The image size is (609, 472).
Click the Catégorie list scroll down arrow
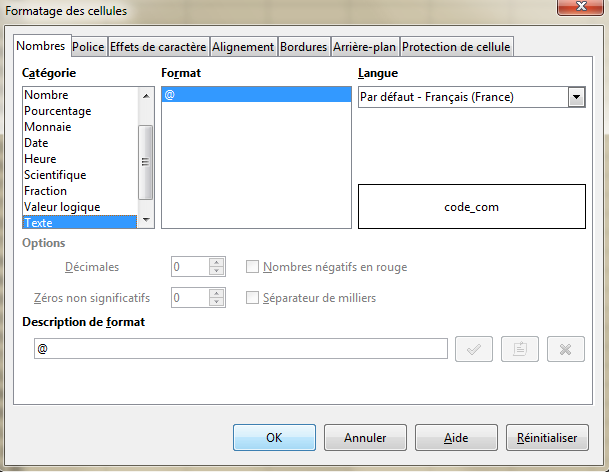tap(146, 220)
